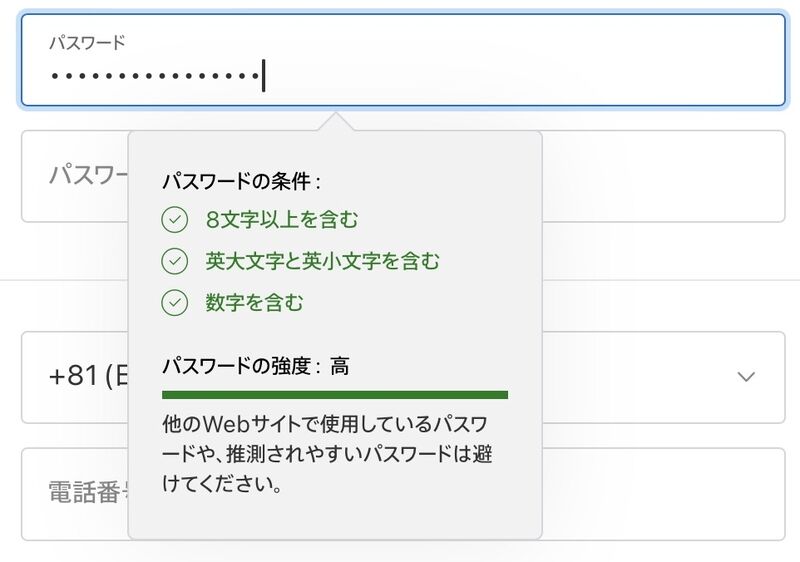
Task: Click the パスワードの強度: 高 label
Action: coord(256,366)
